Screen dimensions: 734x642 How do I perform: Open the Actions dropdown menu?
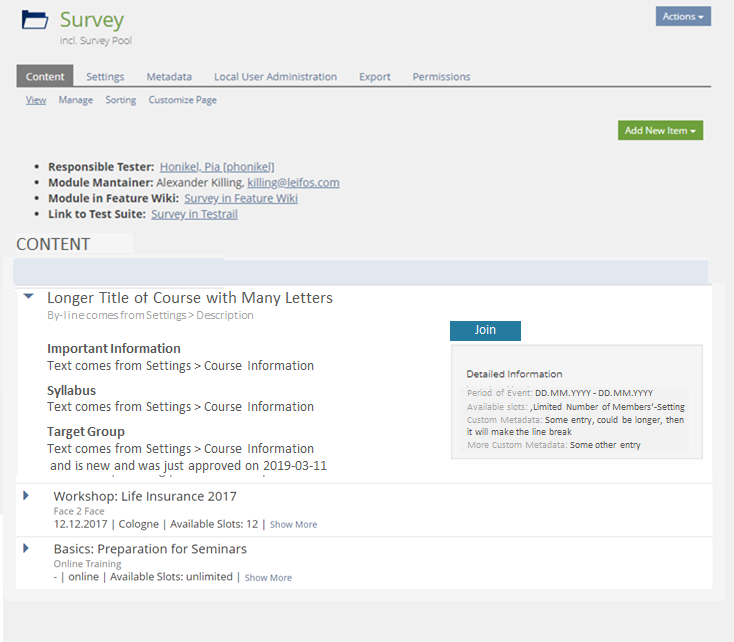click(x=683, y=16)
